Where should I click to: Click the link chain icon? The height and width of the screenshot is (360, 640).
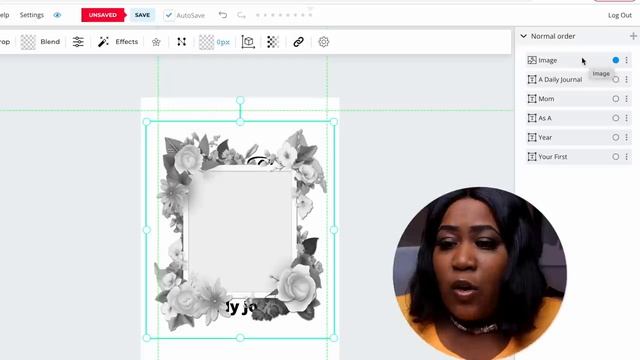(x=298, y=42)
